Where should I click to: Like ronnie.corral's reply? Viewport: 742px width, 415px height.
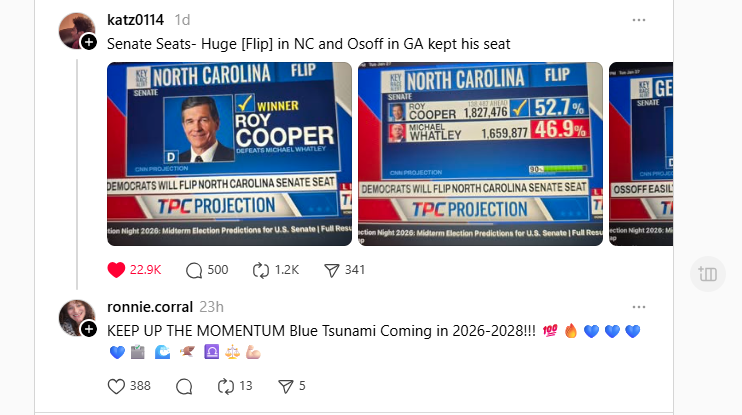click(116, 386)
